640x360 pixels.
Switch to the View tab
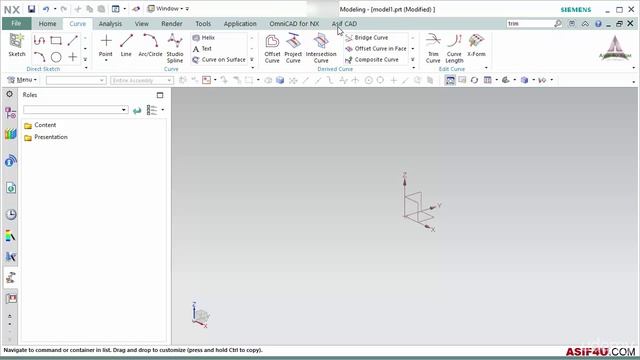pos(142,24)
